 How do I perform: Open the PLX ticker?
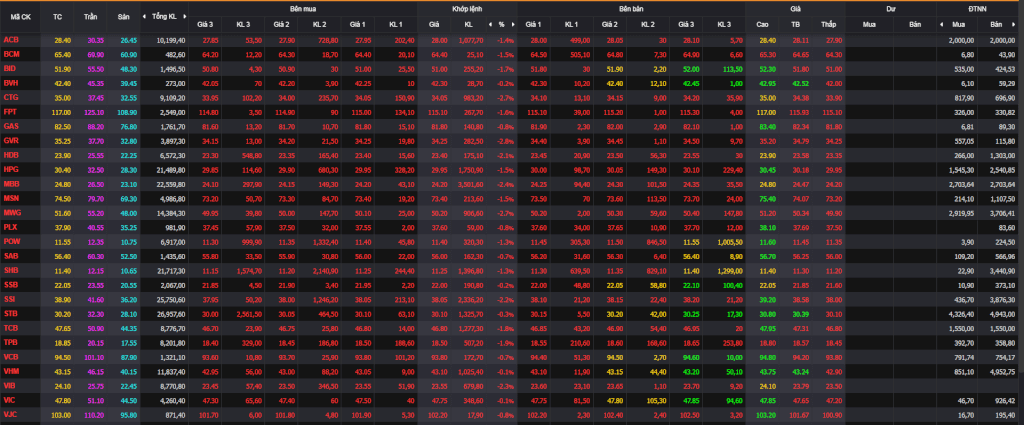[x=10, y=227]
